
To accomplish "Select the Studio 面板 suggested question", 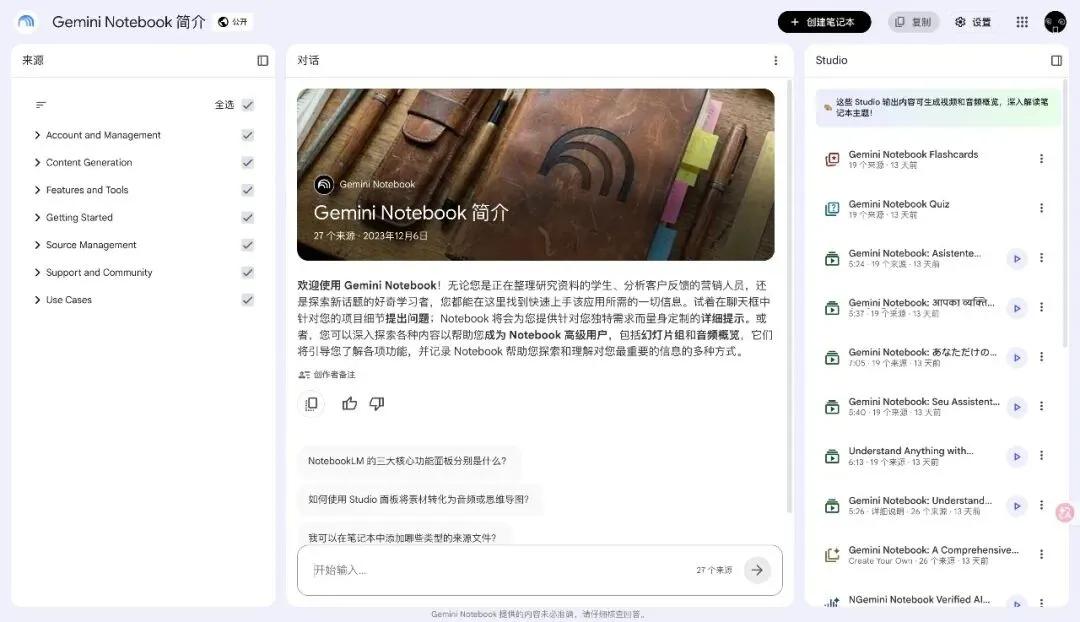I will tap(418, 499).
